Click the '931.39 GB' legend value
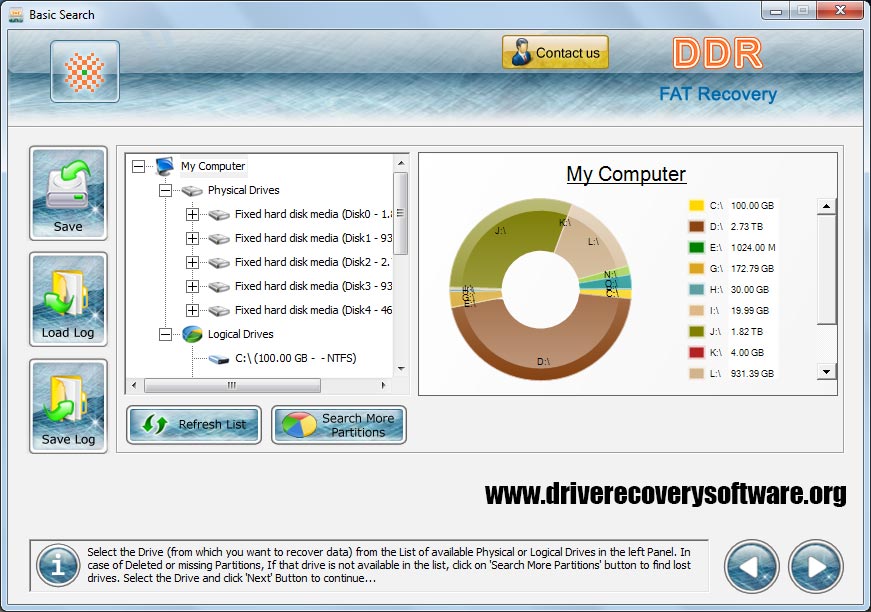 coord(752,374)
